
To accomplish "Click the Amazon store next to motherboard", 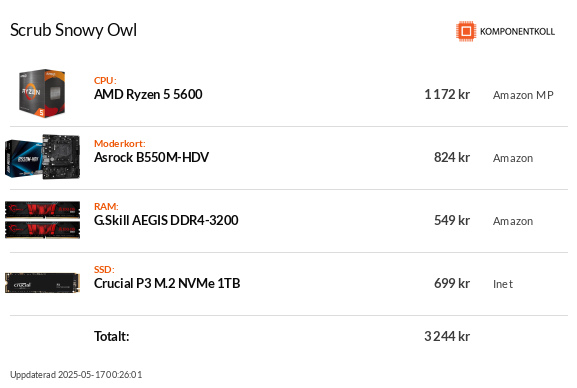I will [513, 158].
